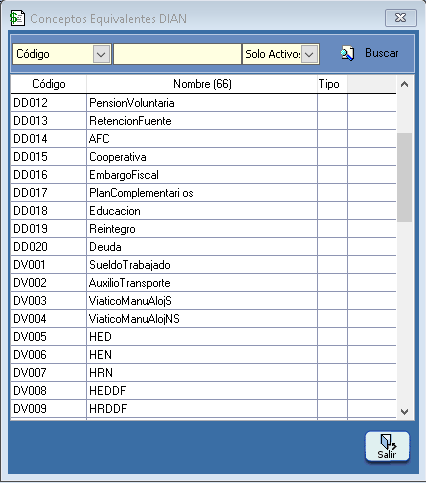This screenshot has height=483, width=426.
Task: Sort by the Nombre (66) column header
Action: (x=202, y=84)
